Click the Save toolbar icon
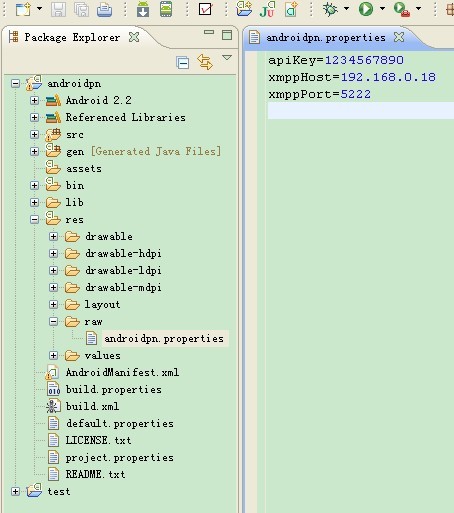This screenshot has width=454, height=513. (58, 9)
